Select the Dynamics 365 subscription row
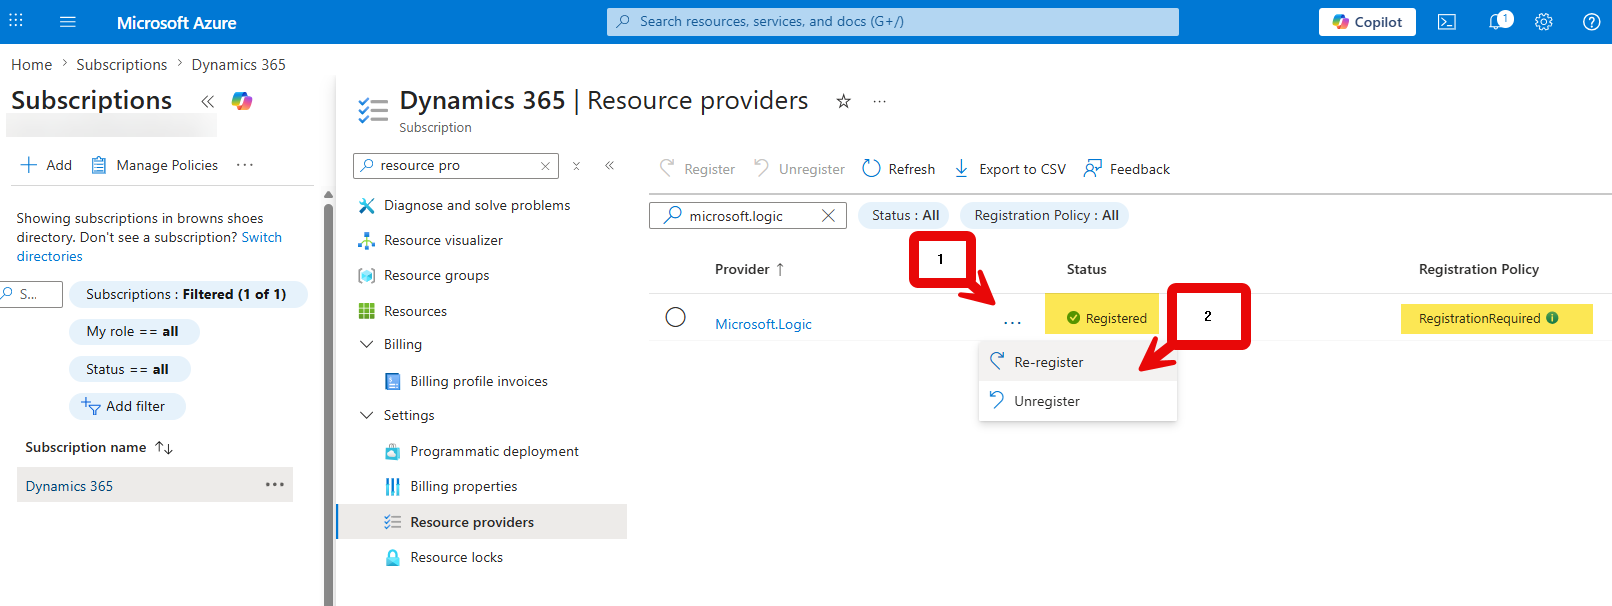Viewport: 1612px width, 606px height. (155, 485)
